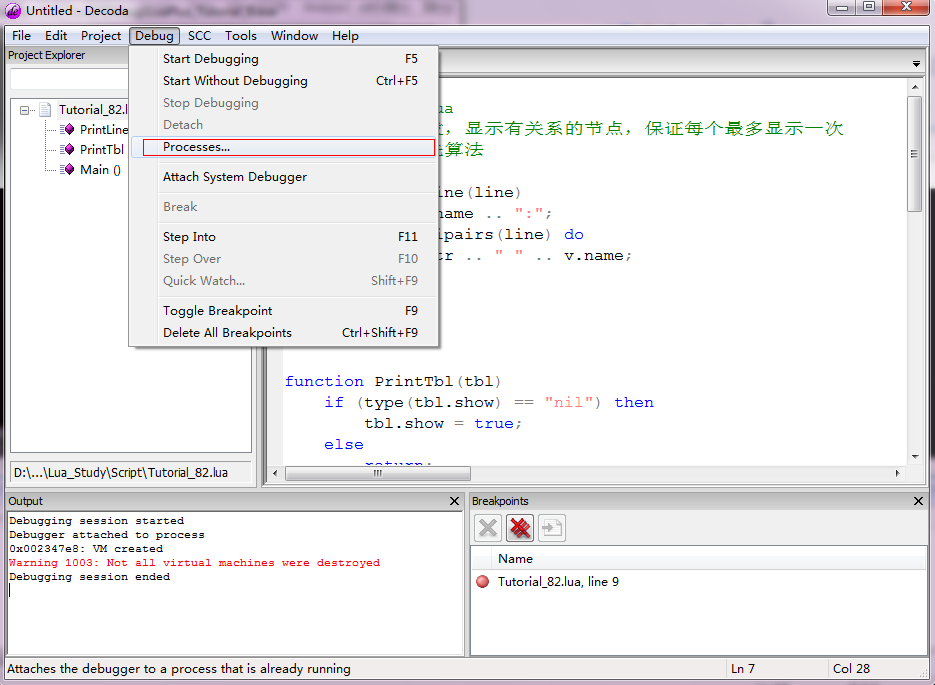The image size is (935, 685).
Task: Choose Toggle Breakpoint menu entry
Action: (284, 311)
